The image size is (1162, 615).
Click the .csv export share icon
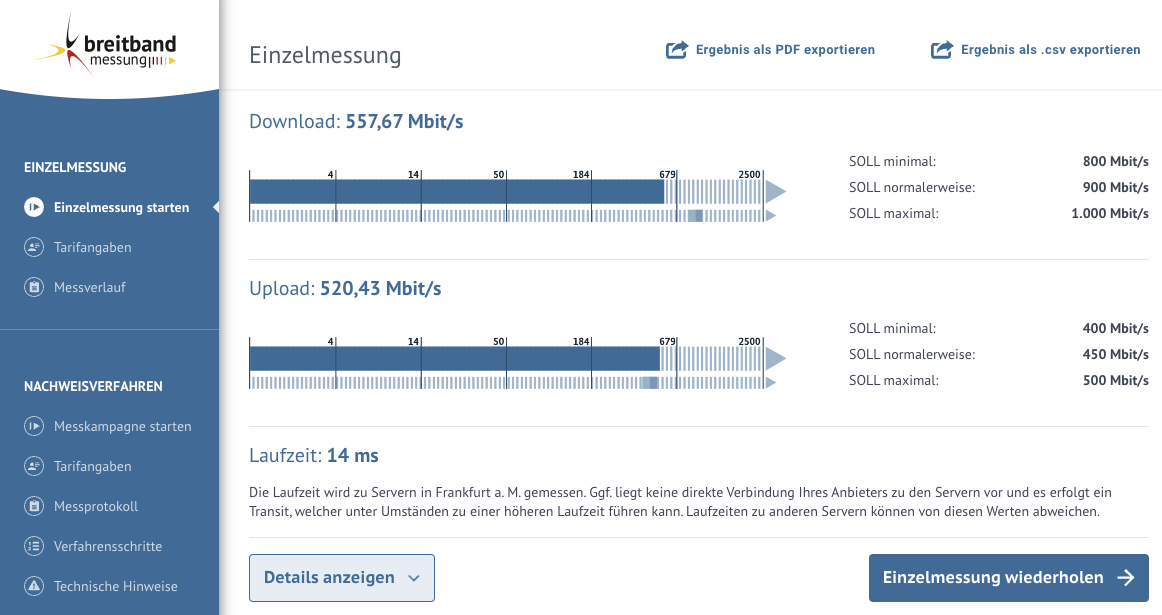(940, 48)
